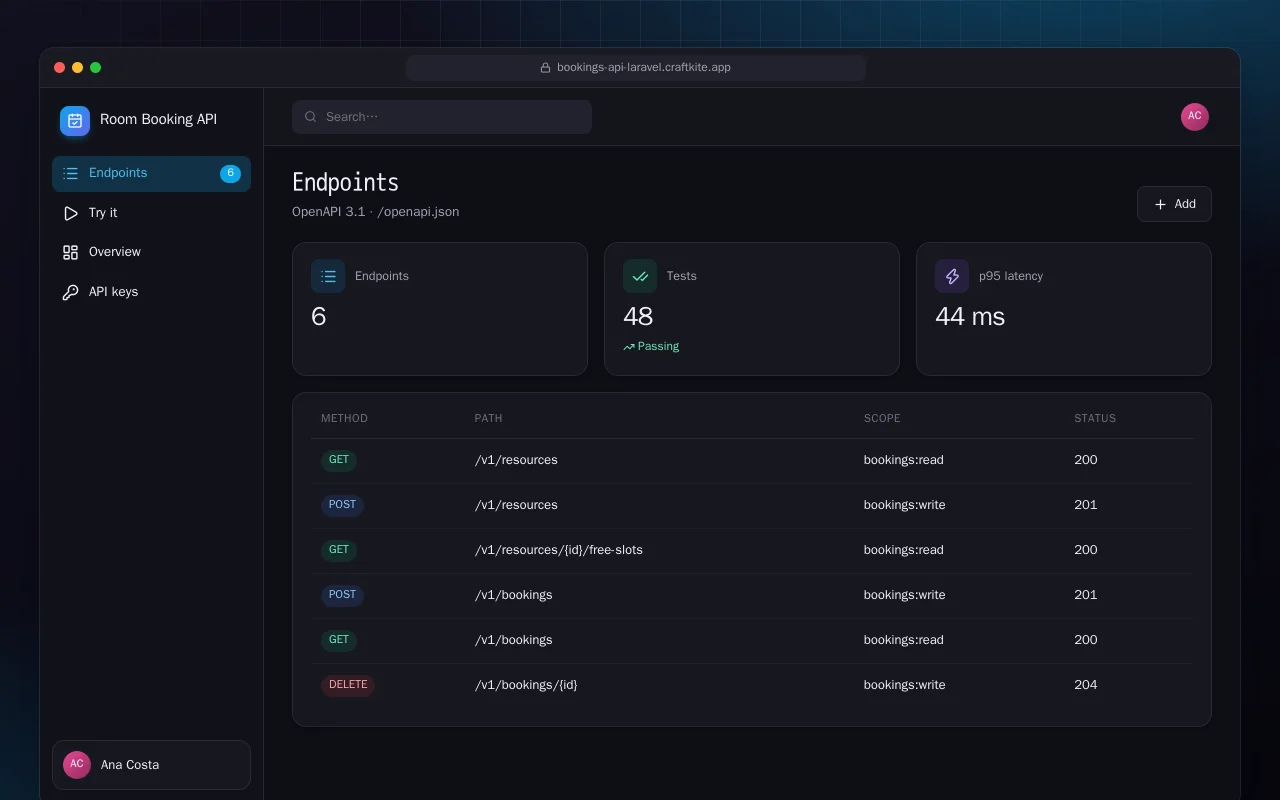1280x800 pixels.
Task: Click the Try it play icon
Action: (70, 213)
